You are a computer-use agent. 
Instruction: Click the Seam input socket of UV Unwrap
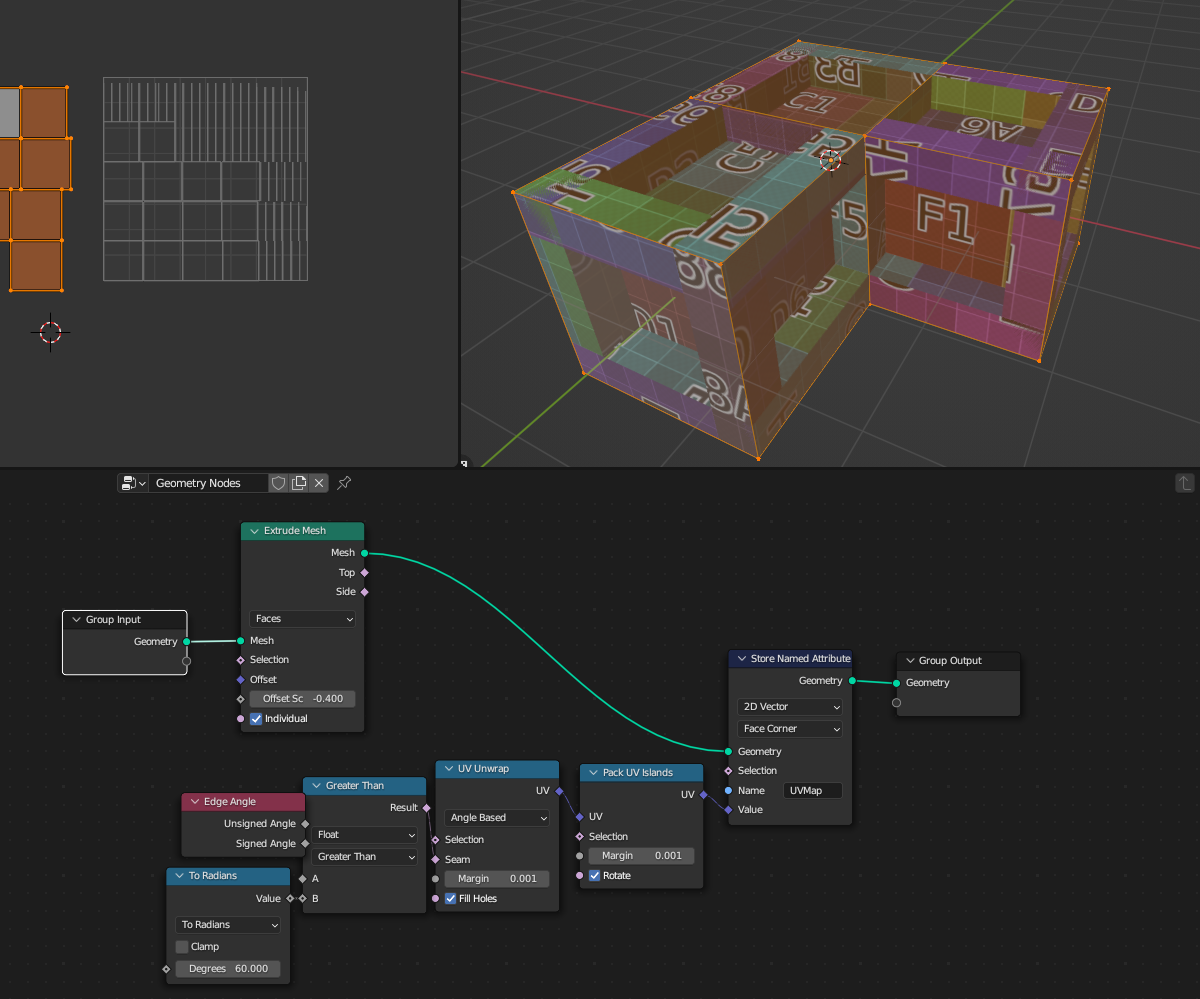(x=435, y=860)
